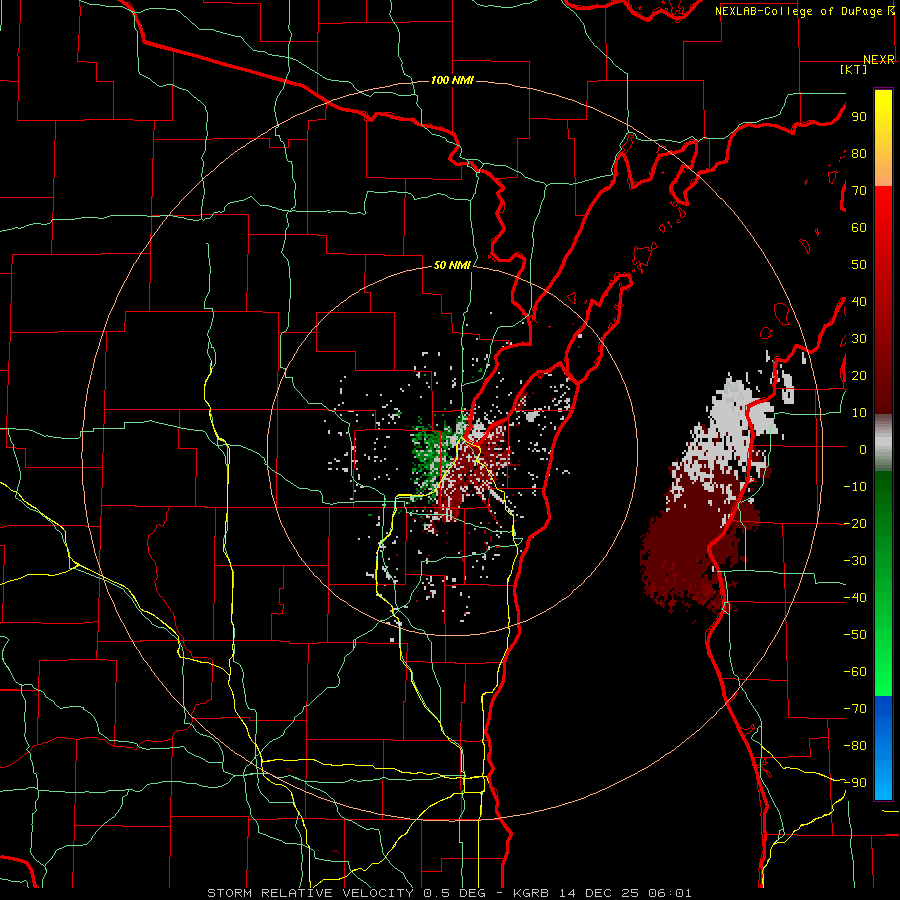Click the -40 value on velocity scale
The width and height of the screenshot is (900, 900).
point(855,598)
